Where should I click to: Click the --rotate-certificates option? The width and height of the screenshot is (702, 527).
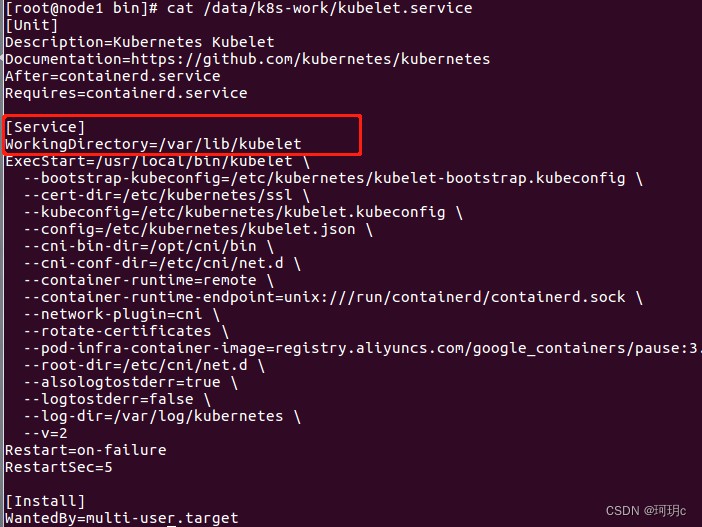click(x=117, y=331)
